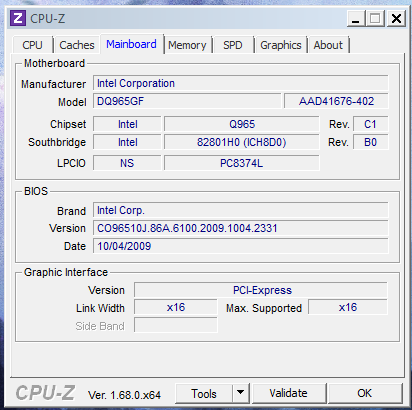Select the Q965 chipset value
The height and width of the screenshot is (410, 412).
coord(242,124)
